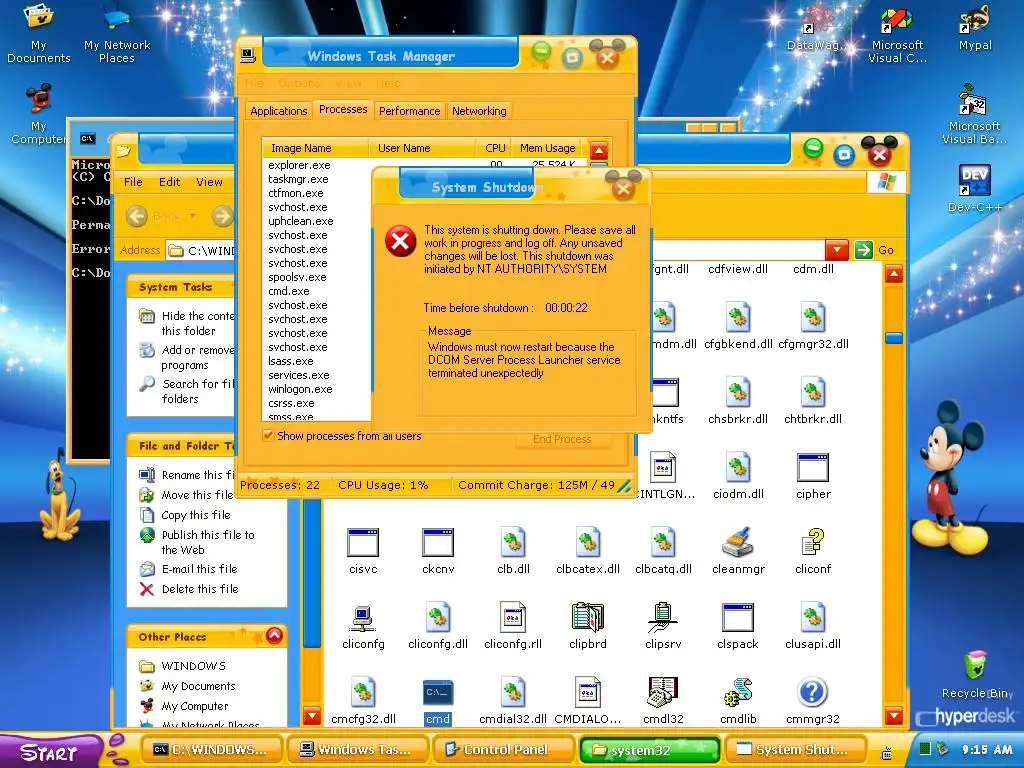The image size is (1024, 768).
Task: Launch the Mypal browser shortcut
Action: (974, 27)
